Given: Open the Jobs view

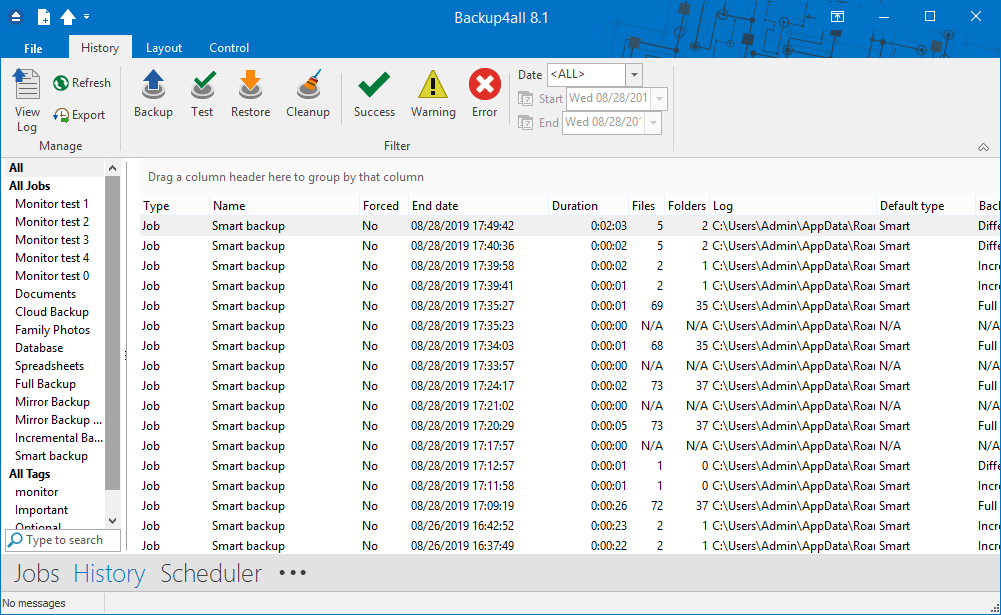Looking at the screenshot, I should (36, 573).
